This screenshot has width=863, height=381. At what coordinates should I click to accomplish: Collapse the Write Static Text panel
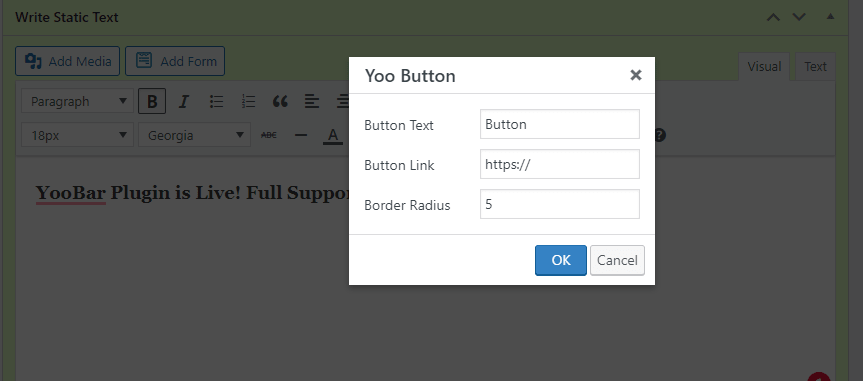830,17
